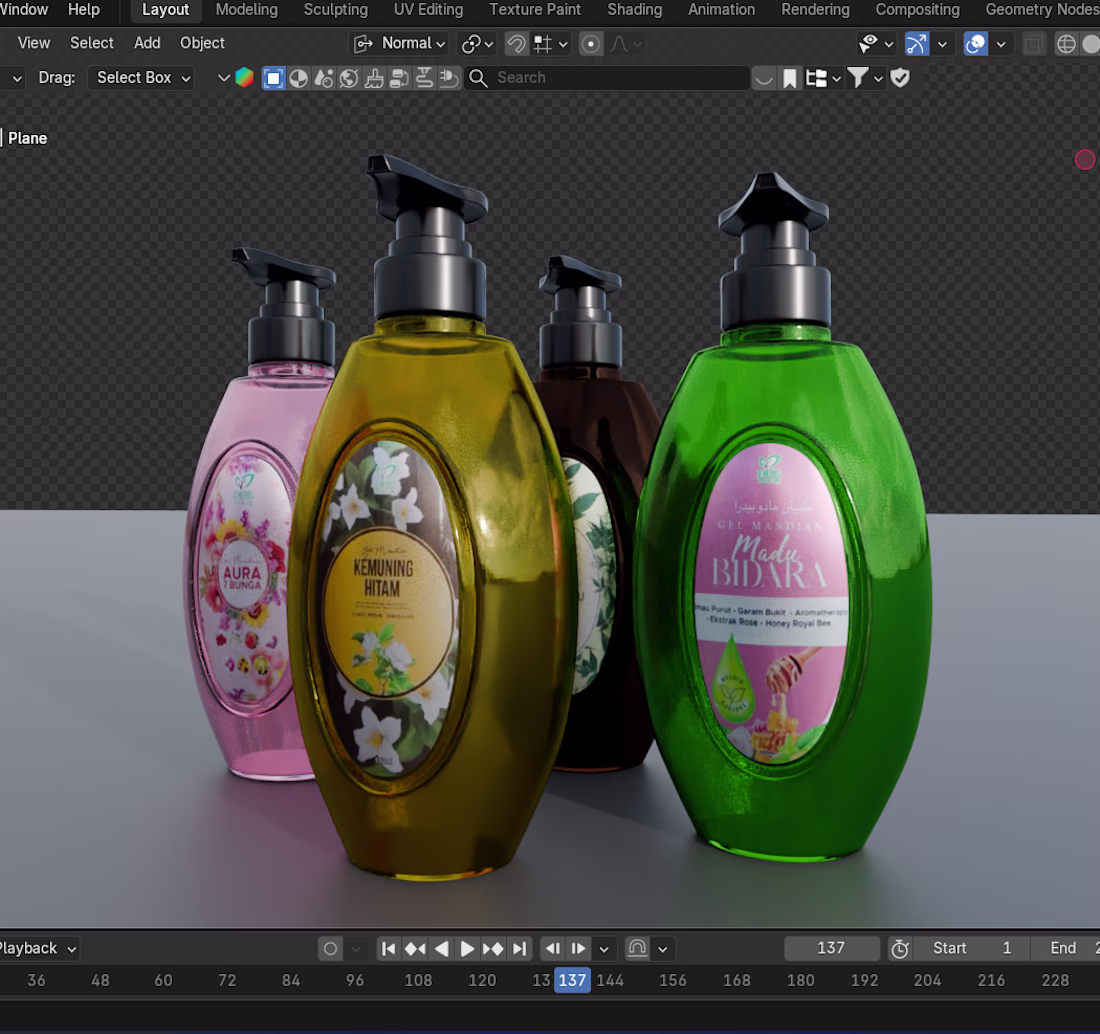The width and height of the screenshot is (1100, 1034).
Task: Click the shield checkmark icon
Action: [x=900, y=78]
